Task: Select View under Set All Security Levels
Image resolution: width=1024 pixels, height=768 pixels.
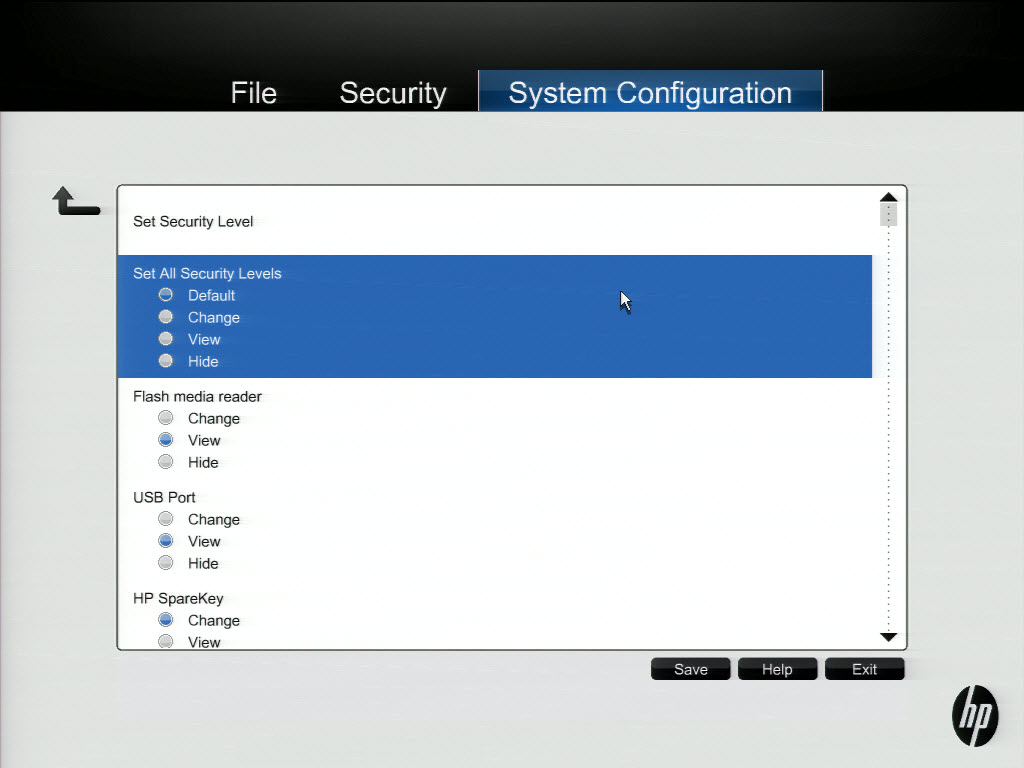Action: click(166, 339)
